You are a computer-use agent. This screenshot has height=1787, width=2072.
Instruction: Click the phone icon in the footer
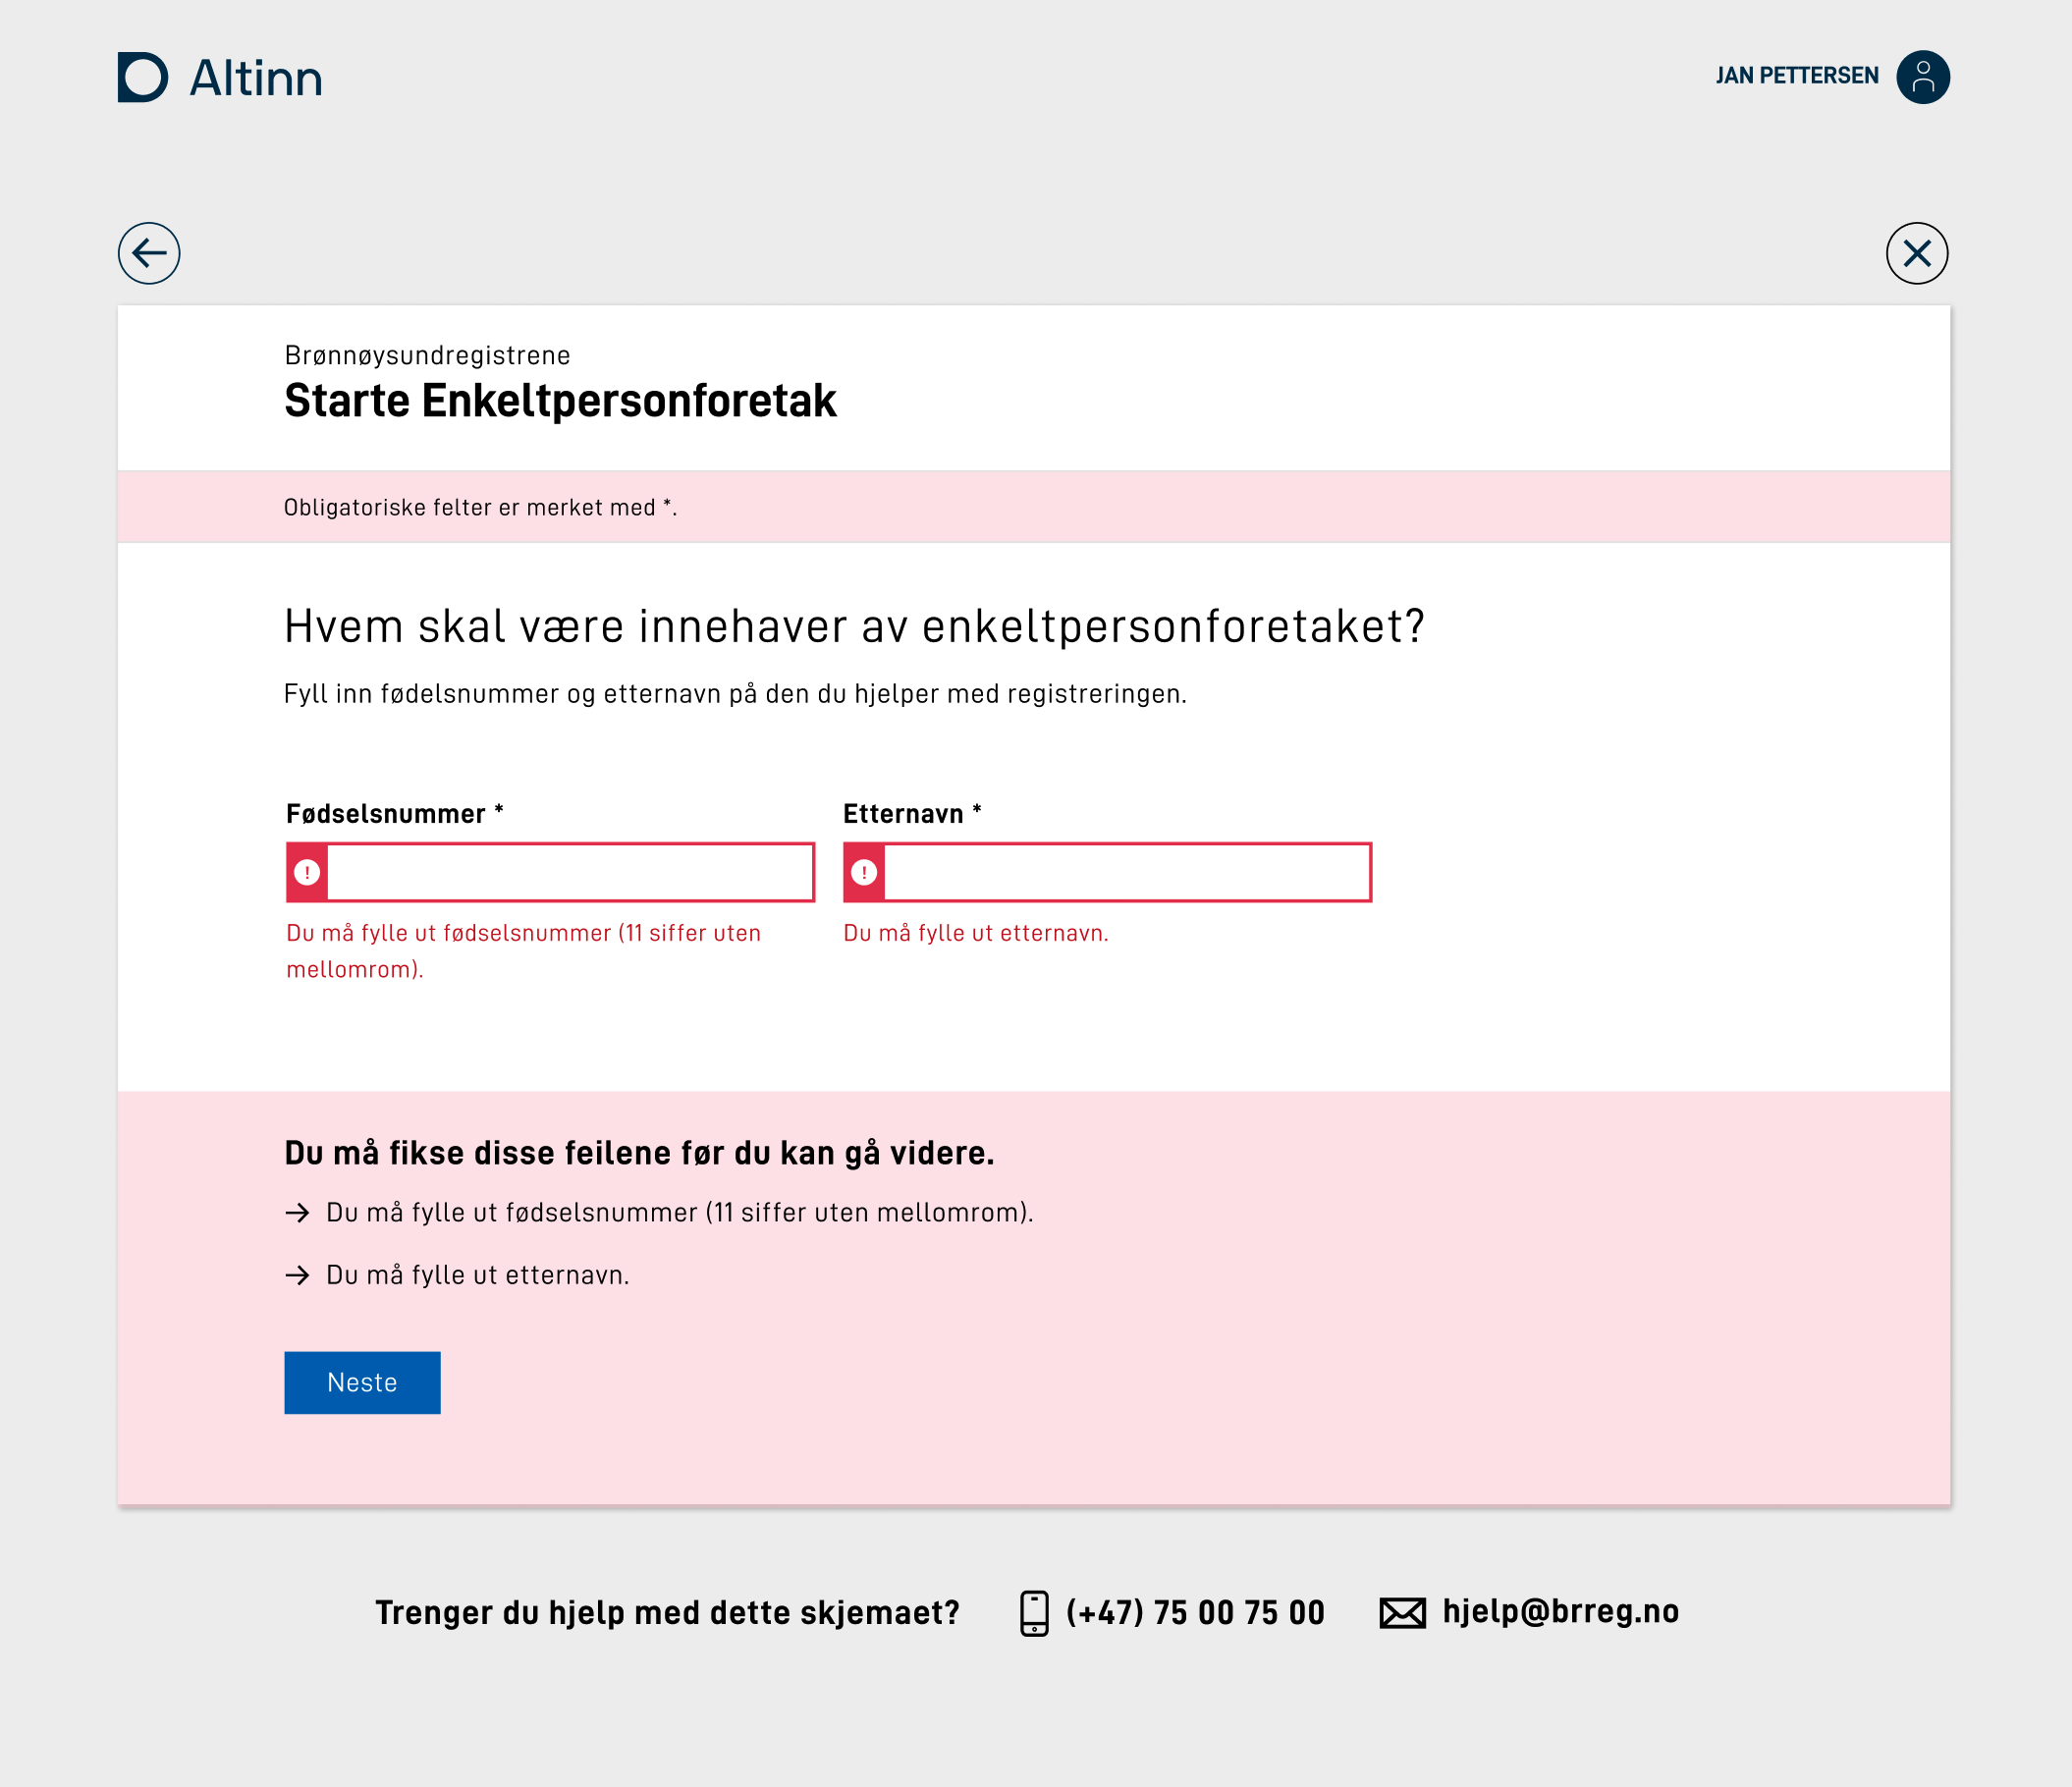coord(1035,1612)
